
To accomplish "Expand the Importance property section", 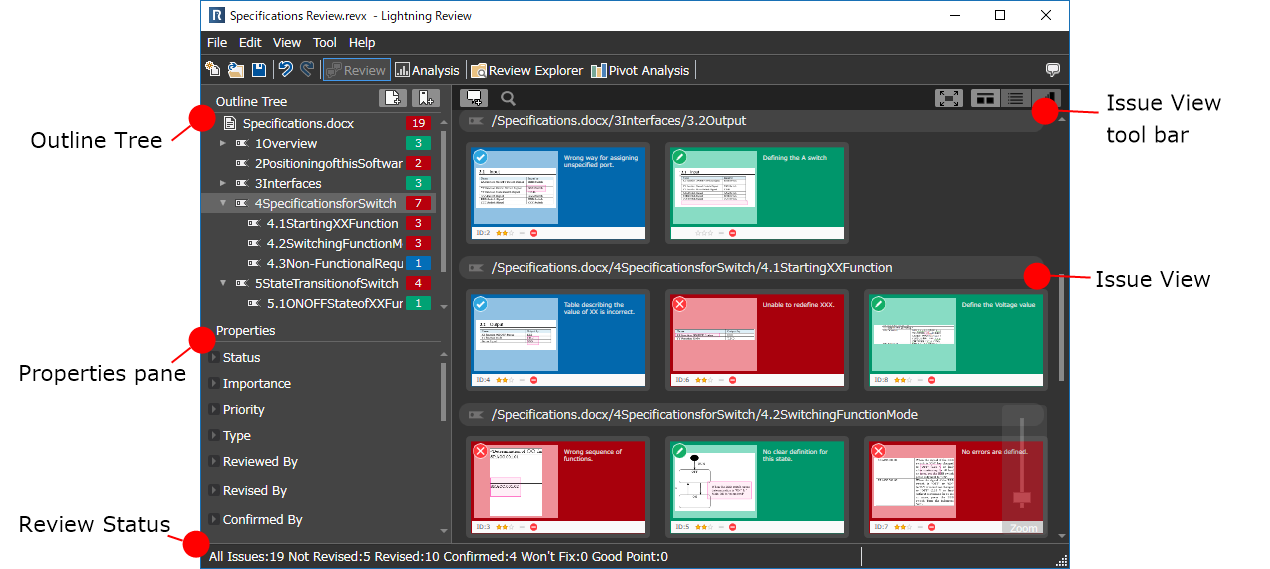I will [214, 383].
